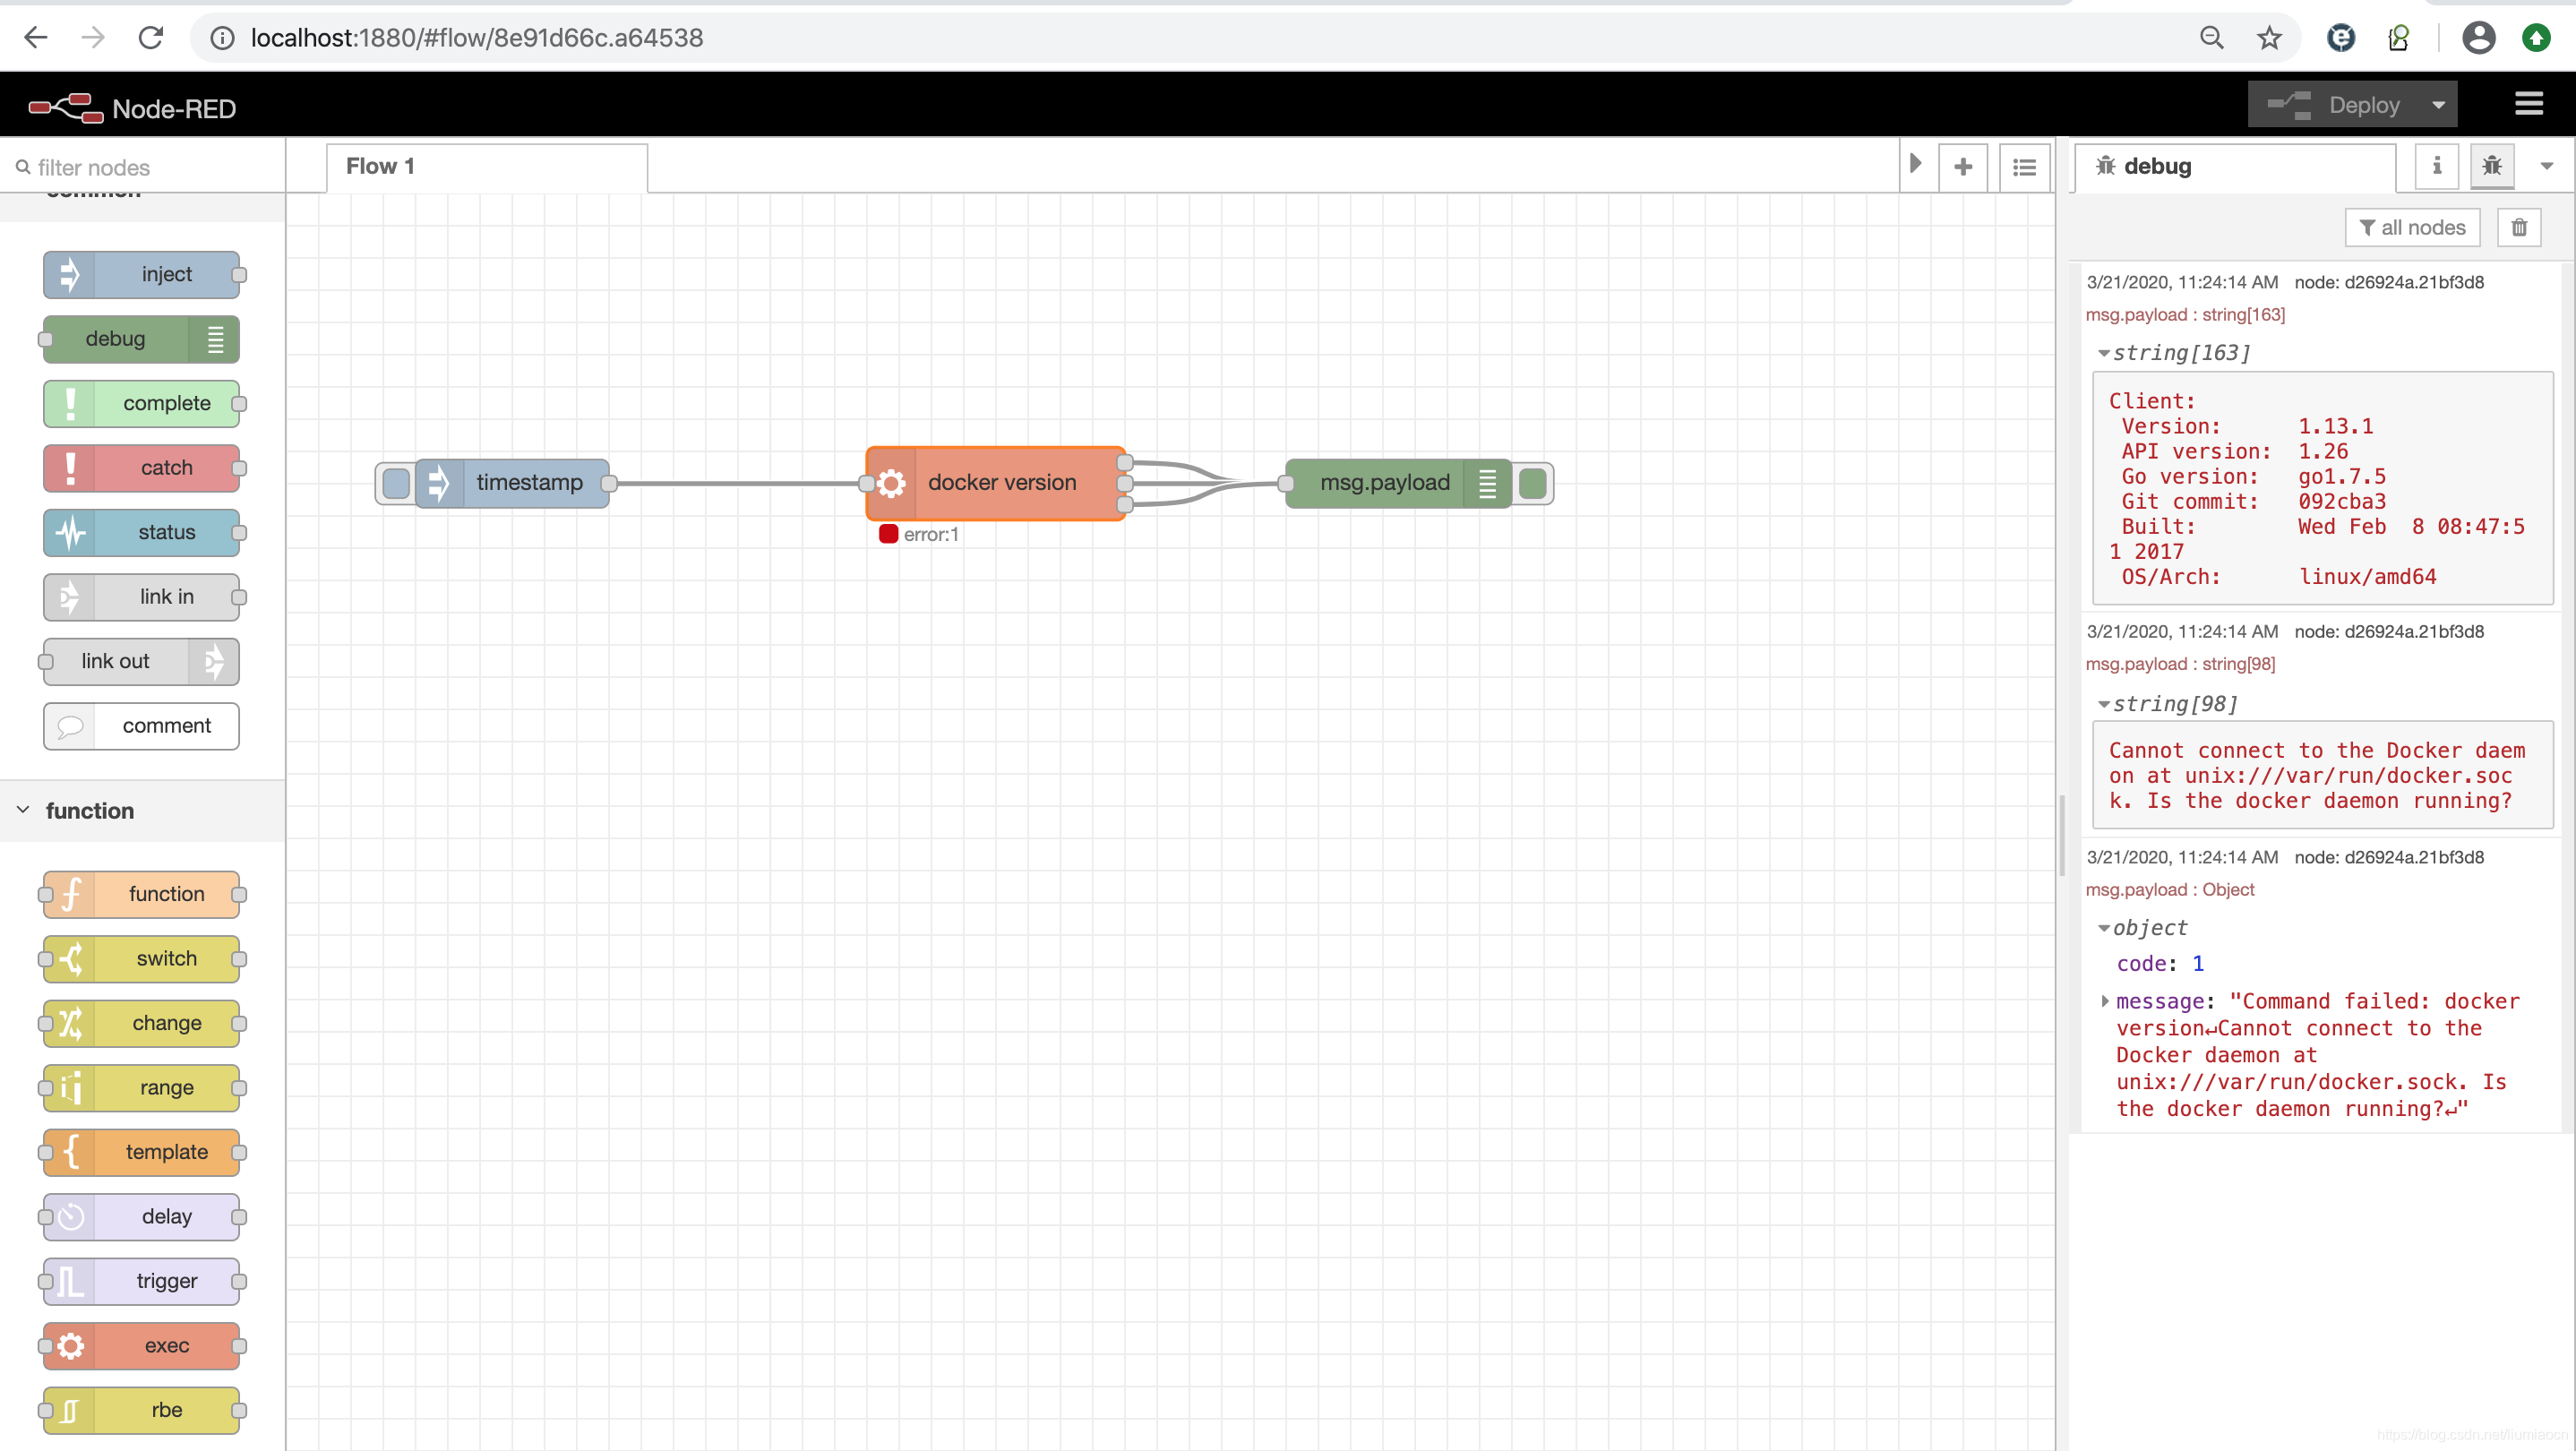
Task: Show the flow list
Action: click(2024, 167)
